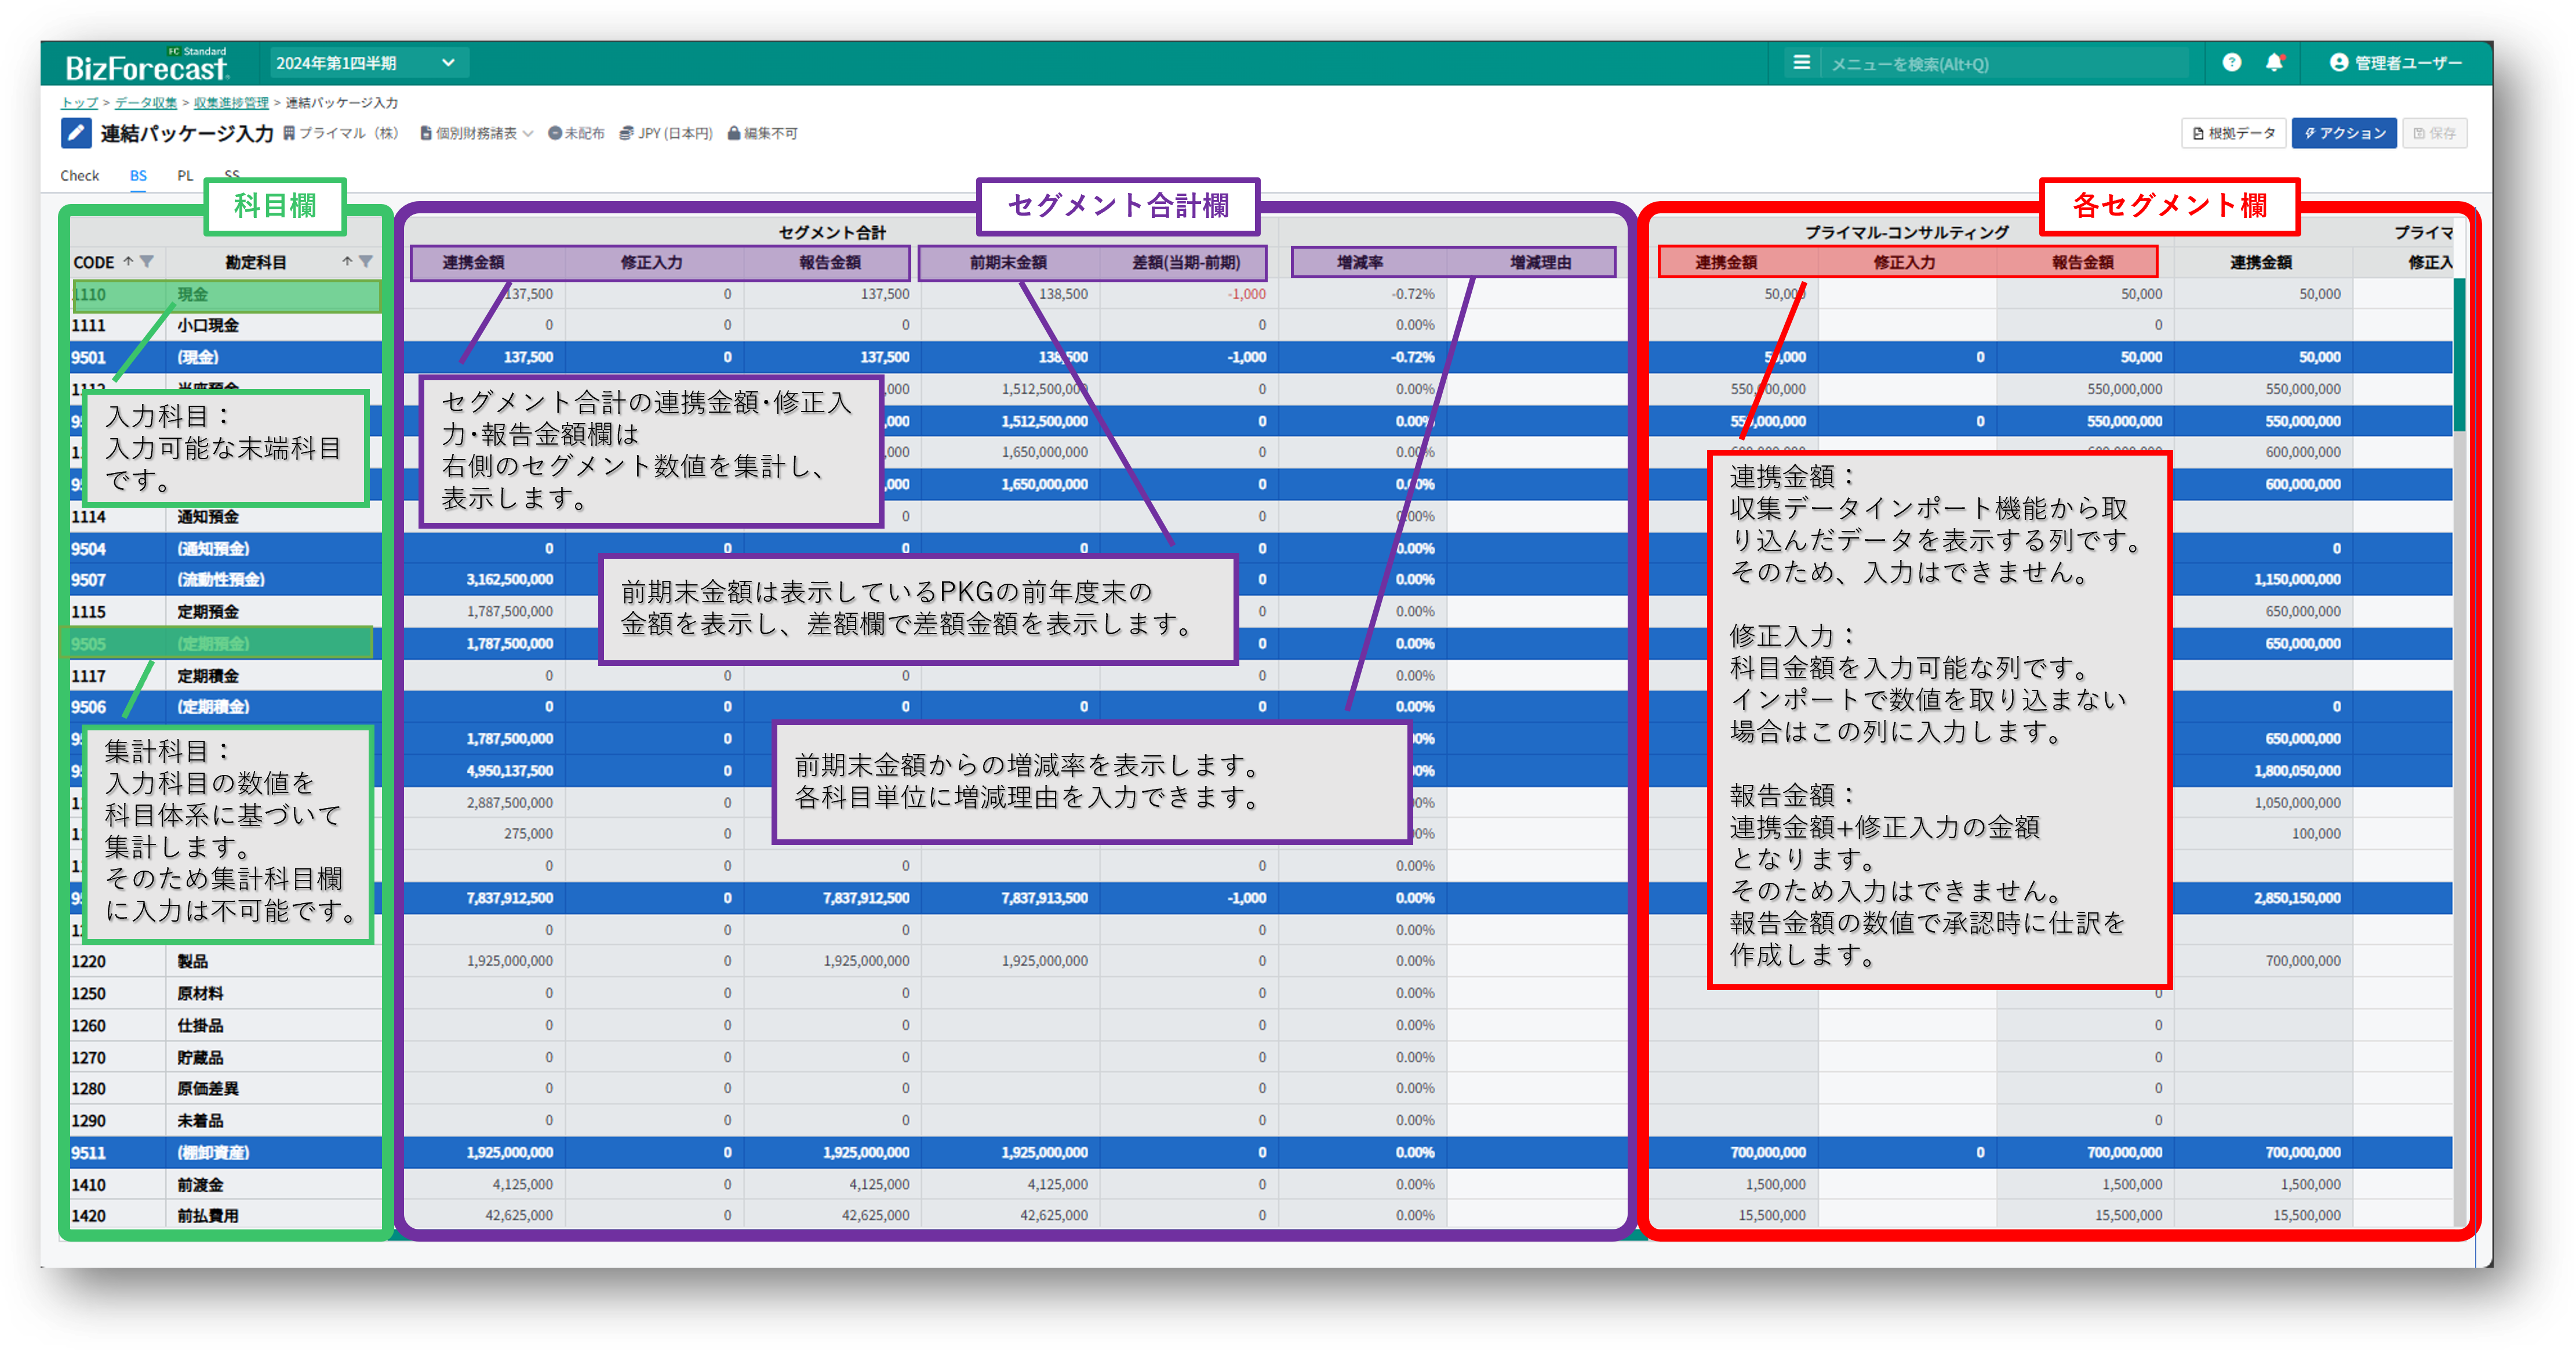Click the 根拠データ button

(x=2233, y=133)
